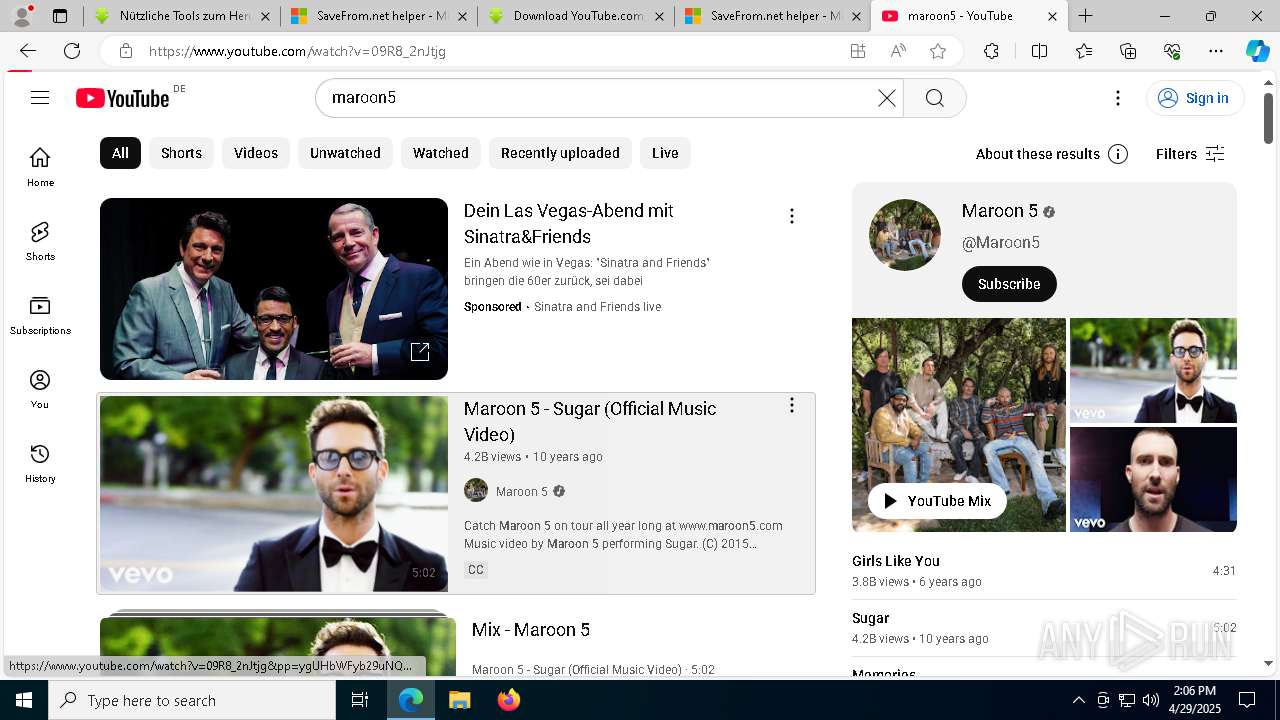This screenshot has width=1280, height=720.
Task: Open the Filters panel
Action: 1190,154
